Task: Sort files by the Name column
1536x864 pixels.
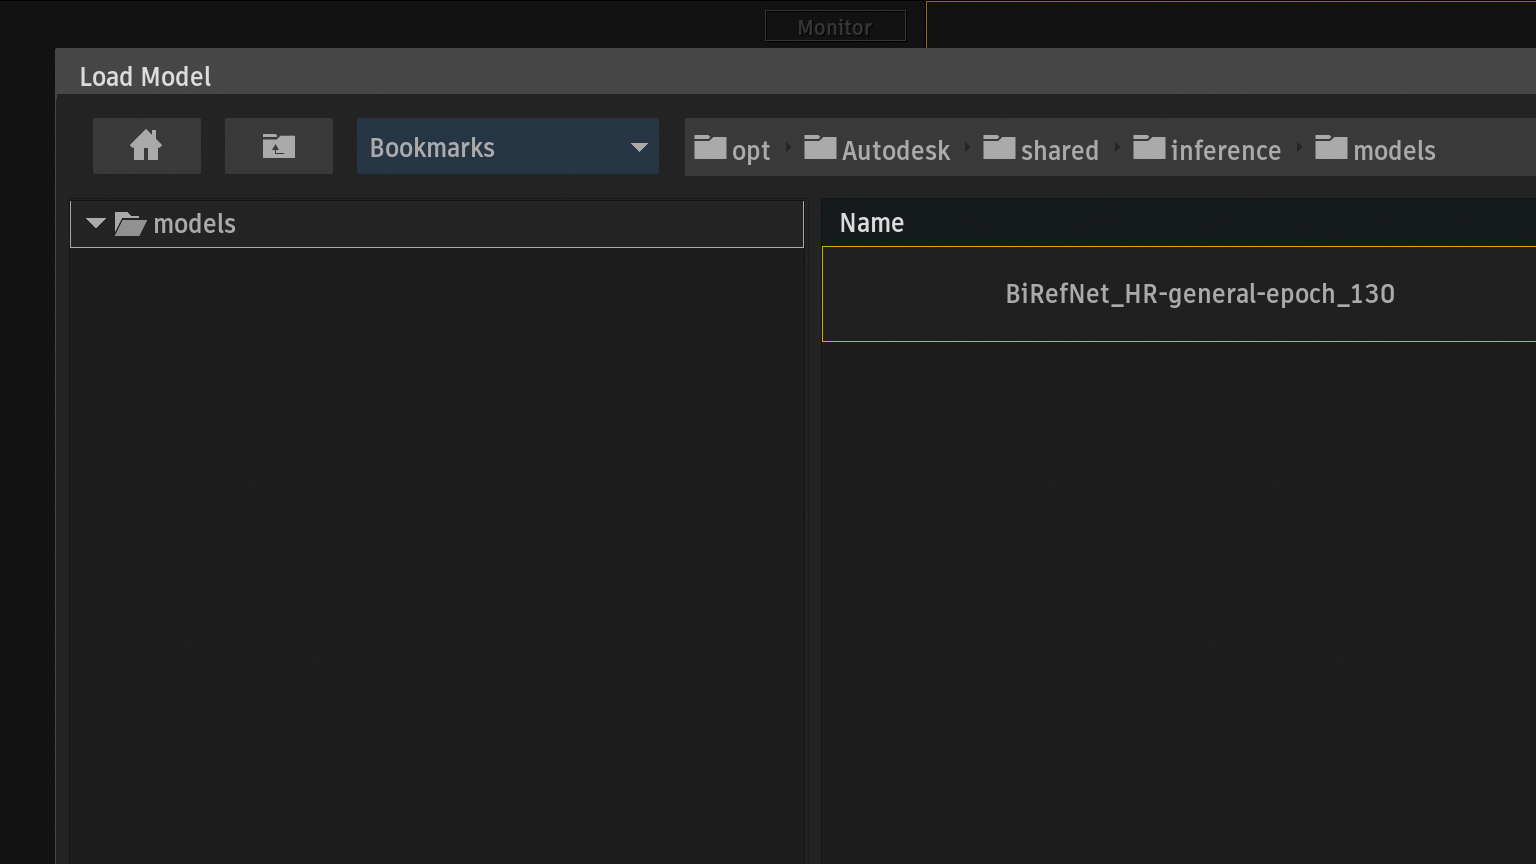Action: (872, 223)
